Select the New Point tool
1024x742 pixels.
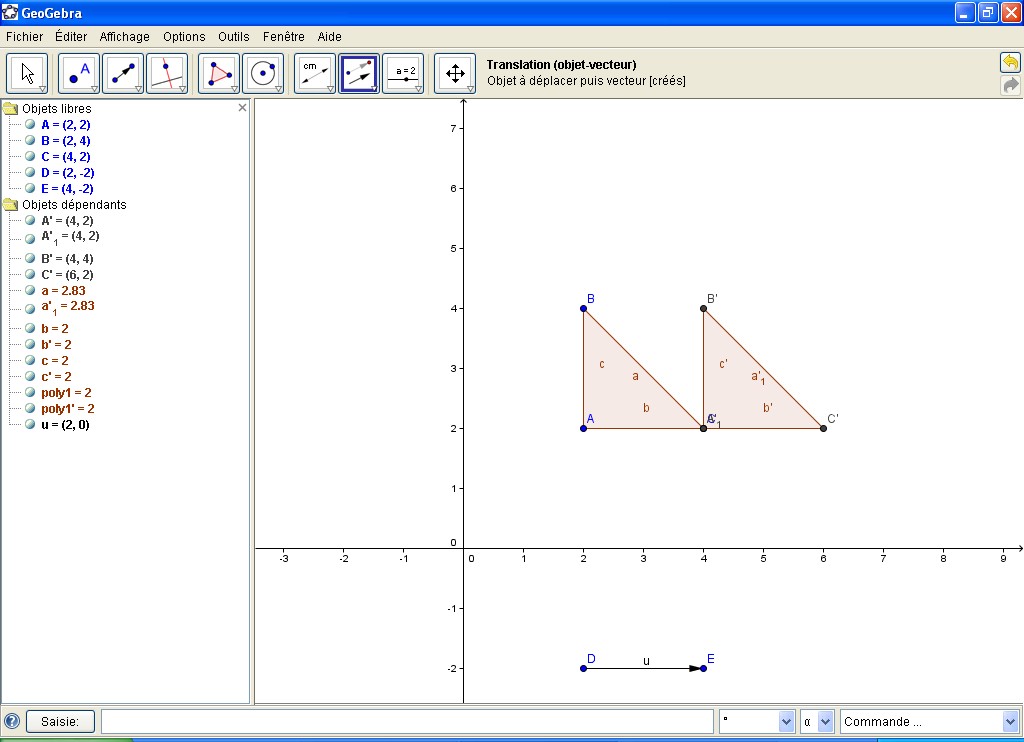tap(79, 73)
